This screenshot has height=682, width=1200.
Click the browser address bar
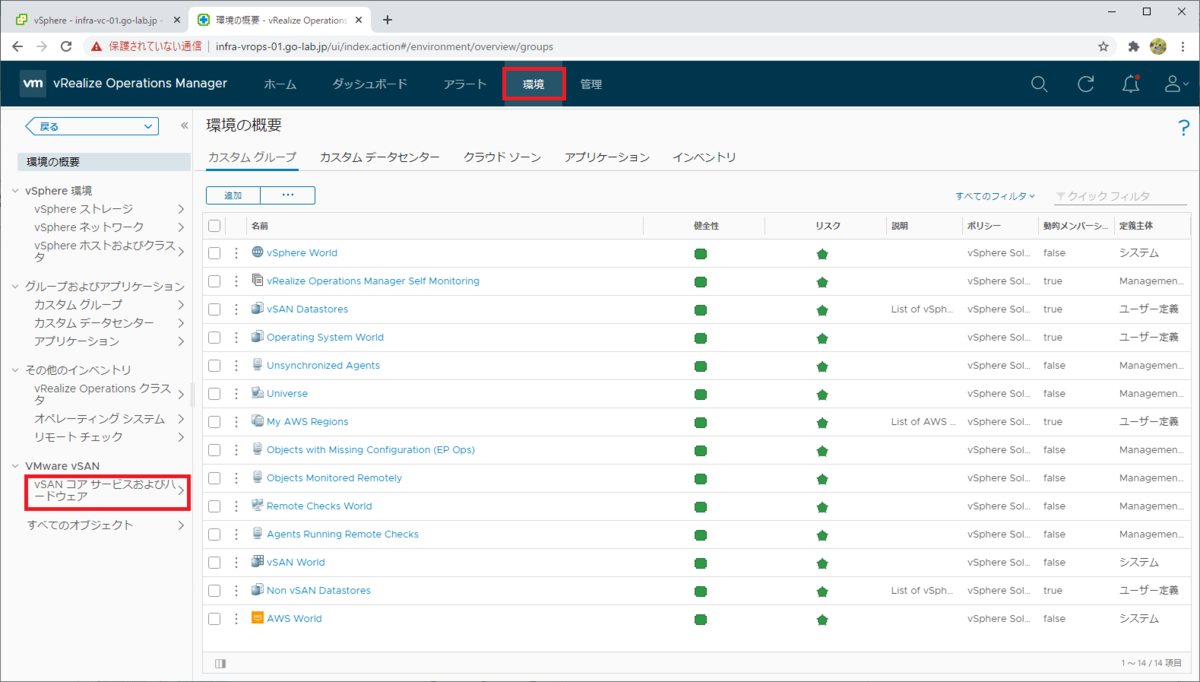coord(640,46)
